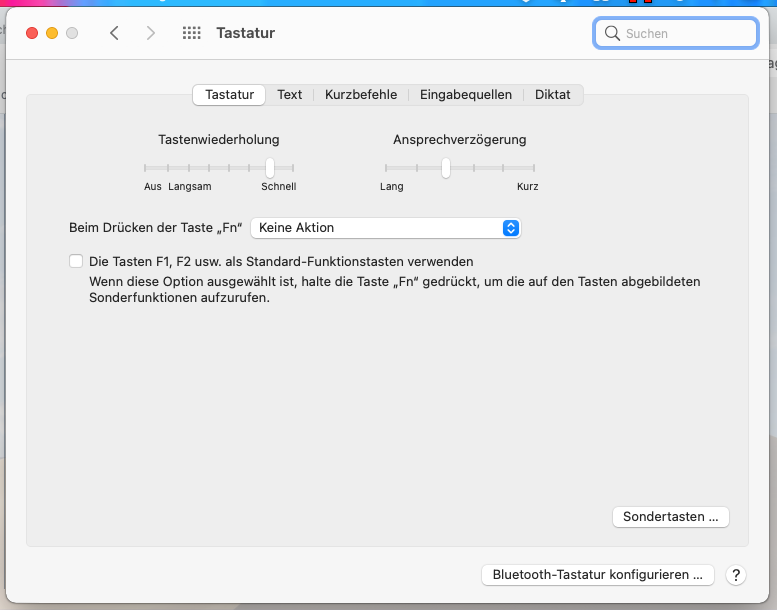Switch to the Text tab
The height and width of the screenshot is (610, 777).
click(289, 95)
